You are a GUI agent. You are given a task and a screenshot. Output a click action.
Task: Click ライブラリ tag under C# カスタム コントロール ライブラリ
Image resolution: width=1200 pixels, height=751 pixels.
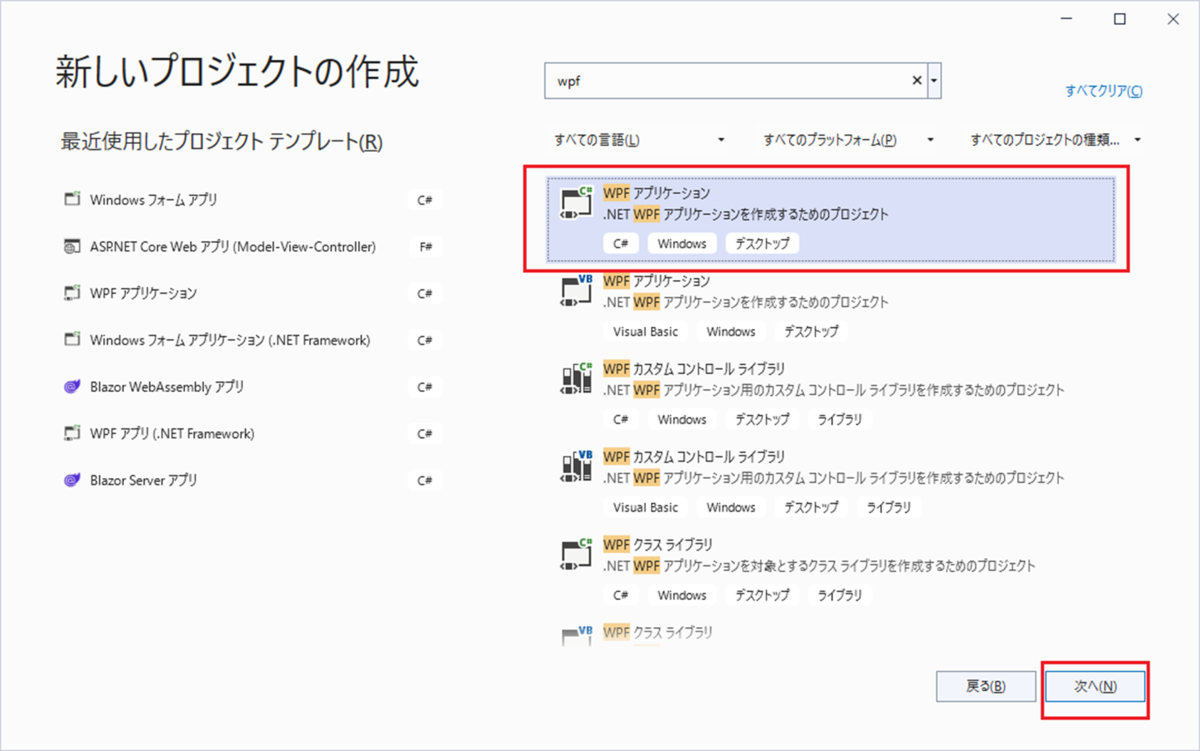839,419
